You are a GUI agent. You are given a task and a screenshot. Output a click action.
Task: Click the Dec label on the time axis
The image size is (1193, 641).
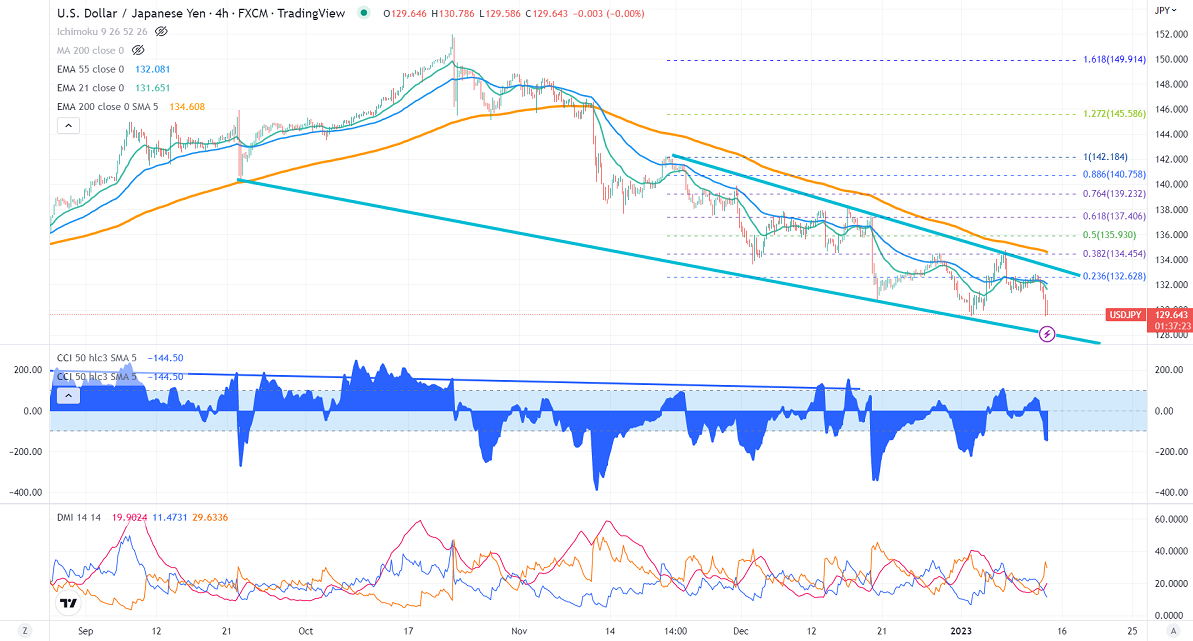point(740,631)
